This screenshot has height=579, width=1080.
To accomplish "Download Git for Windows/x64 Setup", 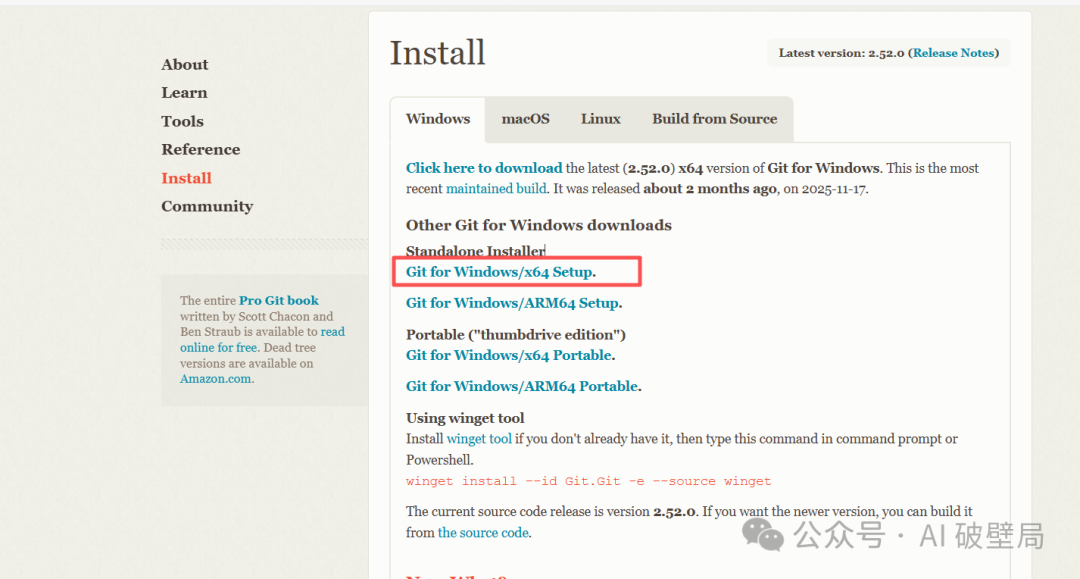I will [x=499, y=272].
